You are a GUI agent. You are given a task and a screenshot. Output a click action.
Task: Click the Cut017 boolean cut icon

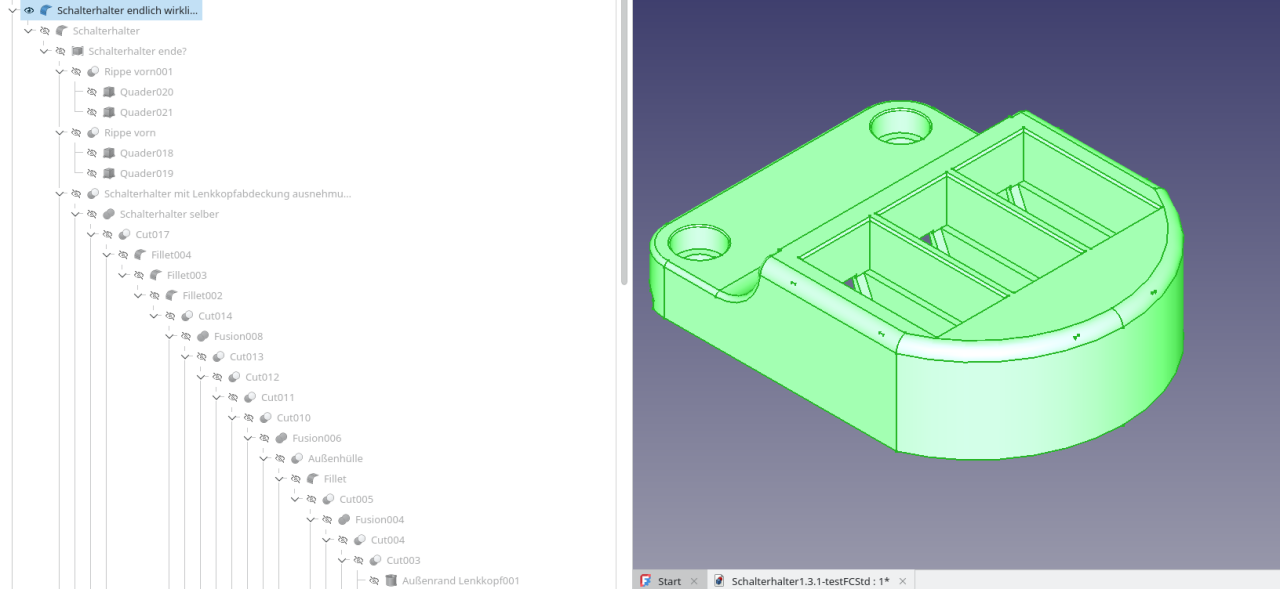point(124,235)
